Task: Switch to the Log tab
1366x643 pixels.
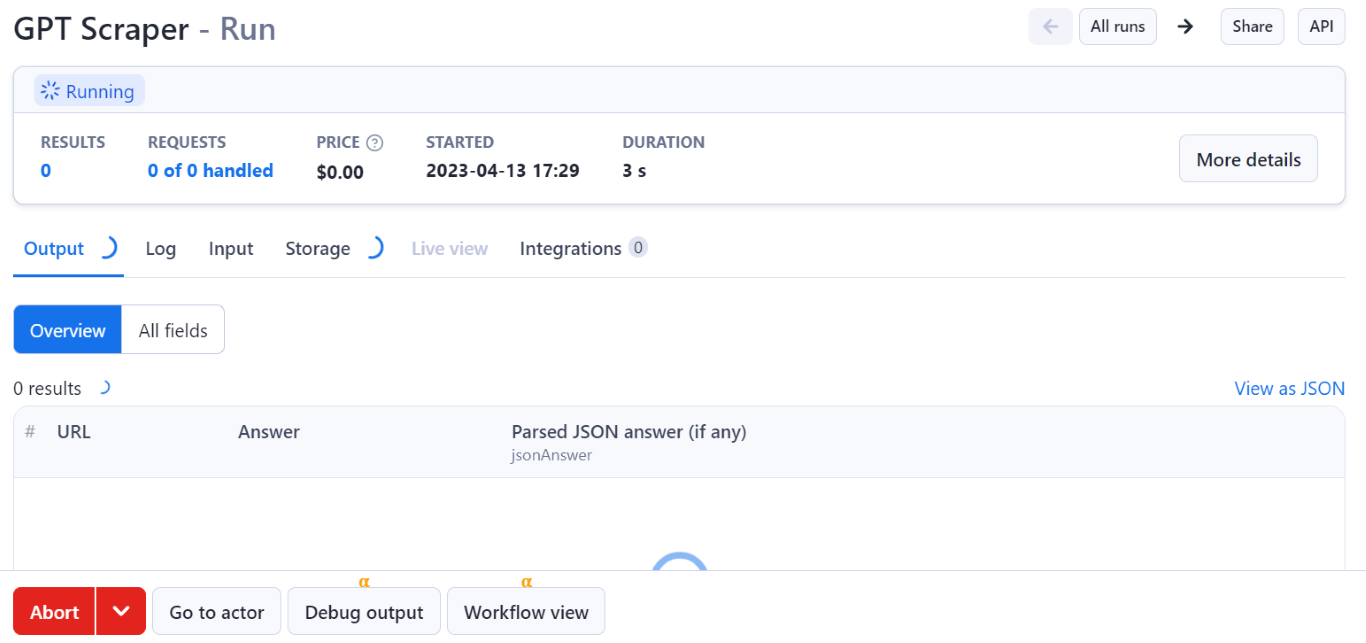Action: click(x=160, y=249)
